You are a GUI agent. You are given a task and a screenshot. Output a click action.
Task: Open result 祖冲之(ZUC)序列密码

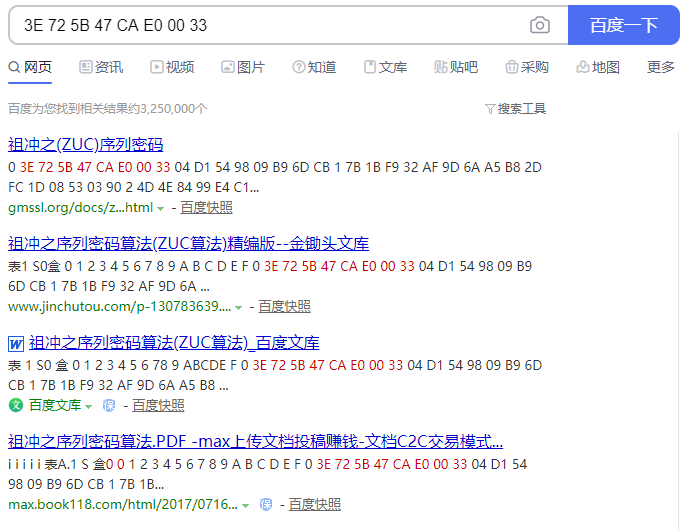(x=86, y=144)
